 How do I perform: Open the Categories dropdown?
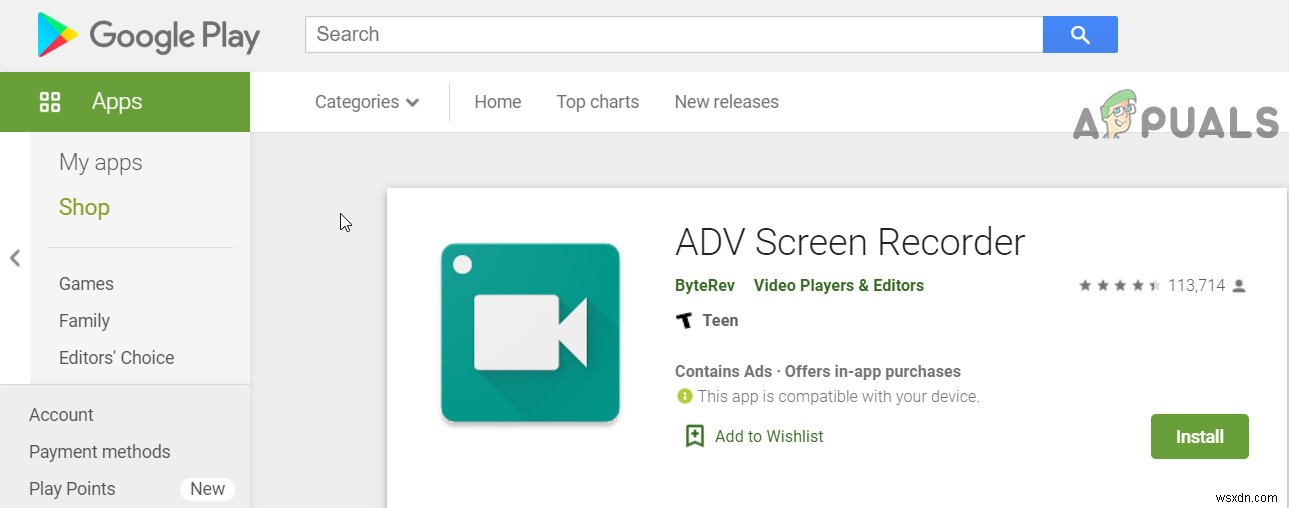367,102
